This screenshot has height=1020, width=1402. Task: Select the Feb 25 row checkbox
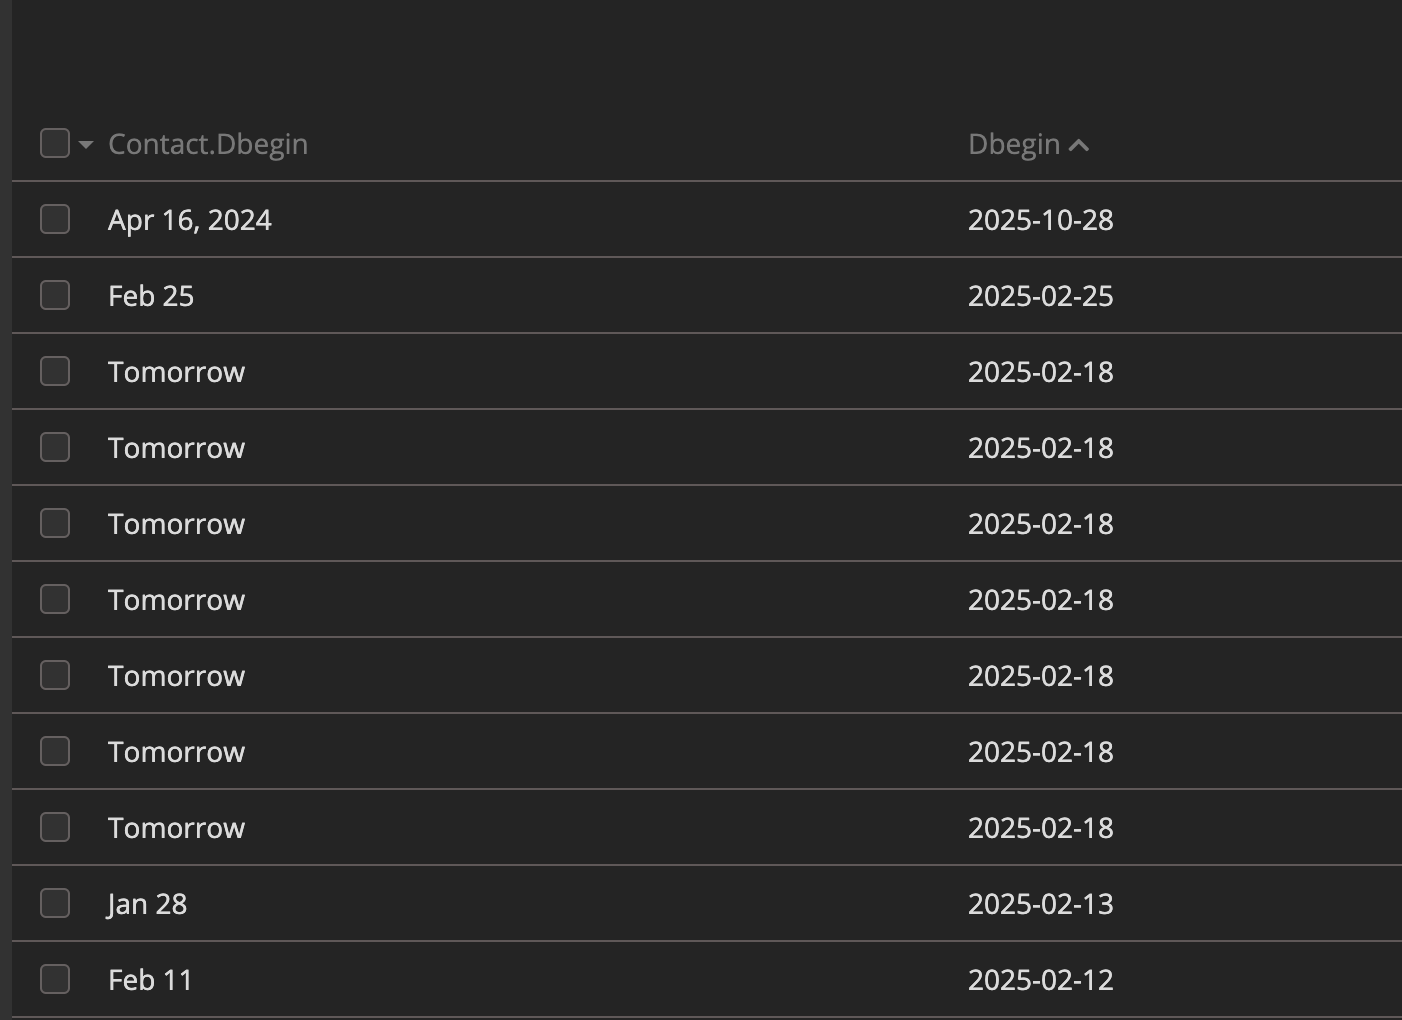(55, 295)
